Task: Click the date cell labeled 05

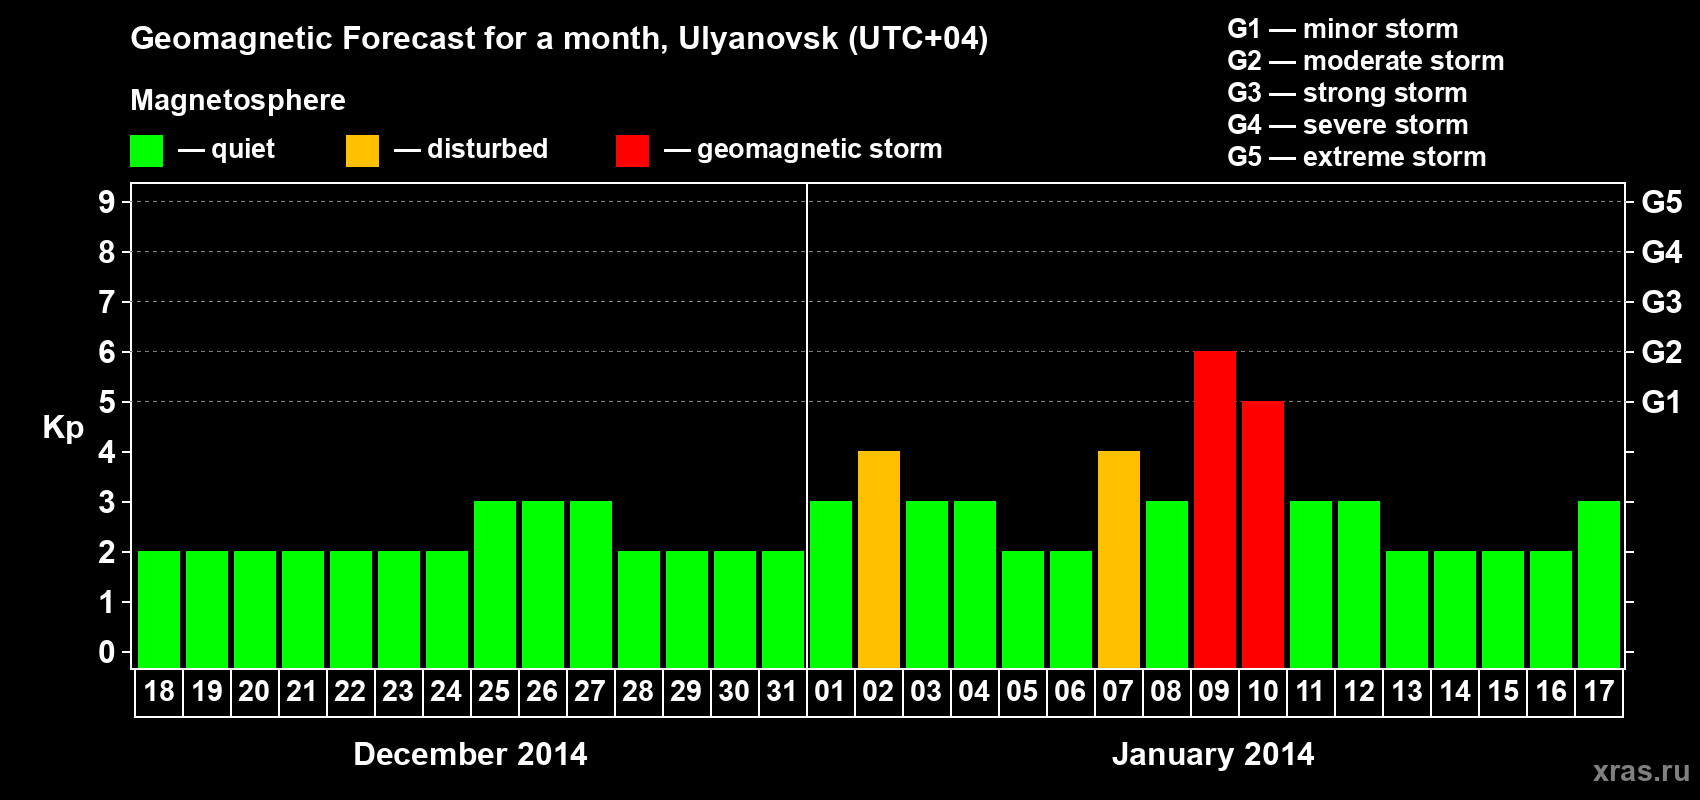Action: tap(1022, 692)
